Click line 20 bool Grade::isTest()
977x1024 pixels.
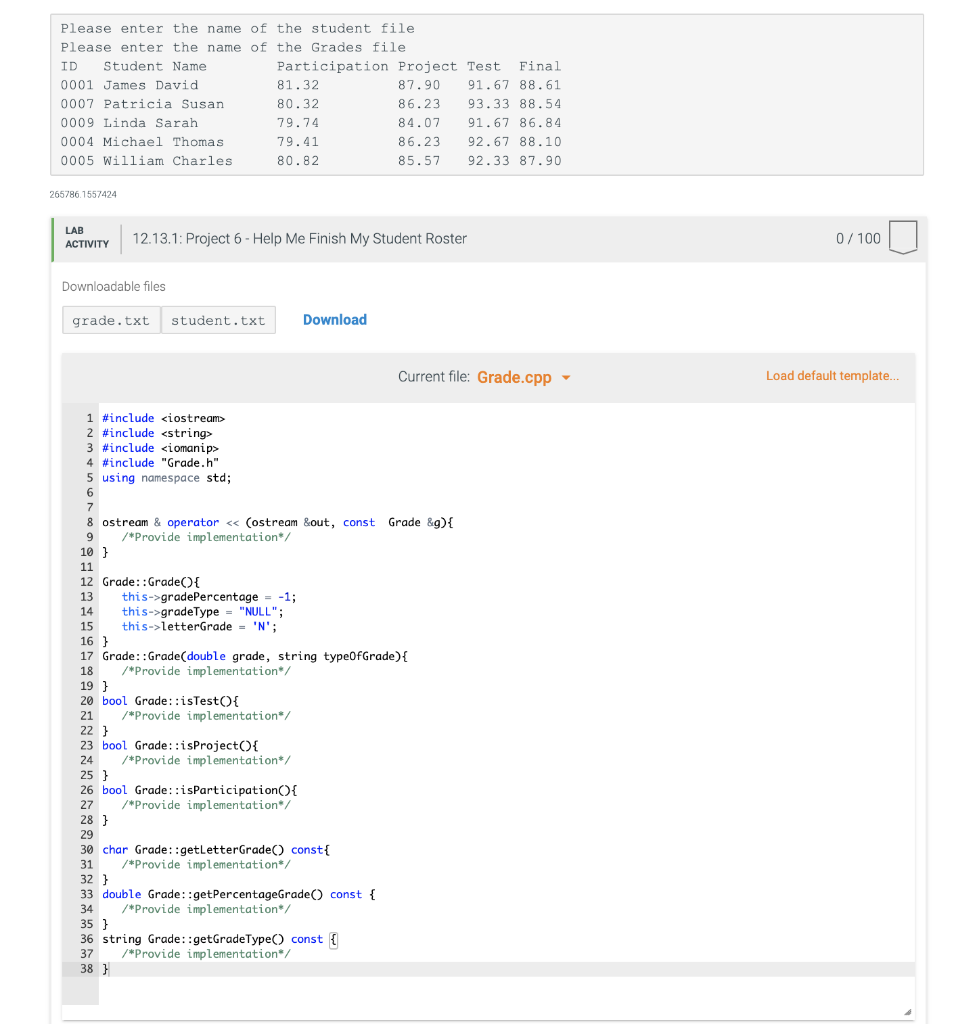point(170,701)
